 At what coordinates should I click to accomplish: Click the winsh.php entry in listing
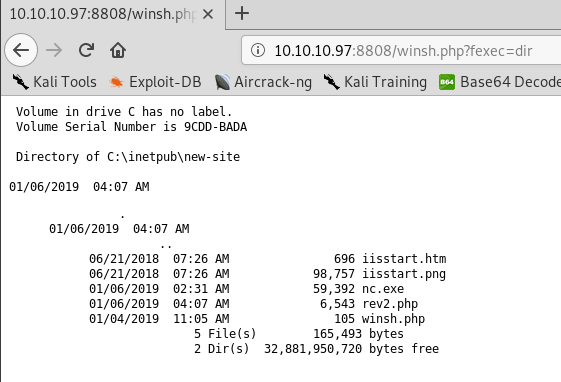pyautogui.click(x=393, y=319)
